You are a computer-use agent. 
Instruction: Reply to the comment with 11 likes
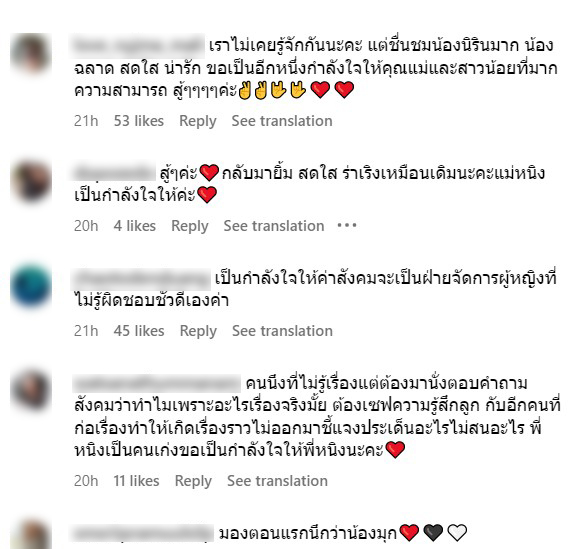193,481
